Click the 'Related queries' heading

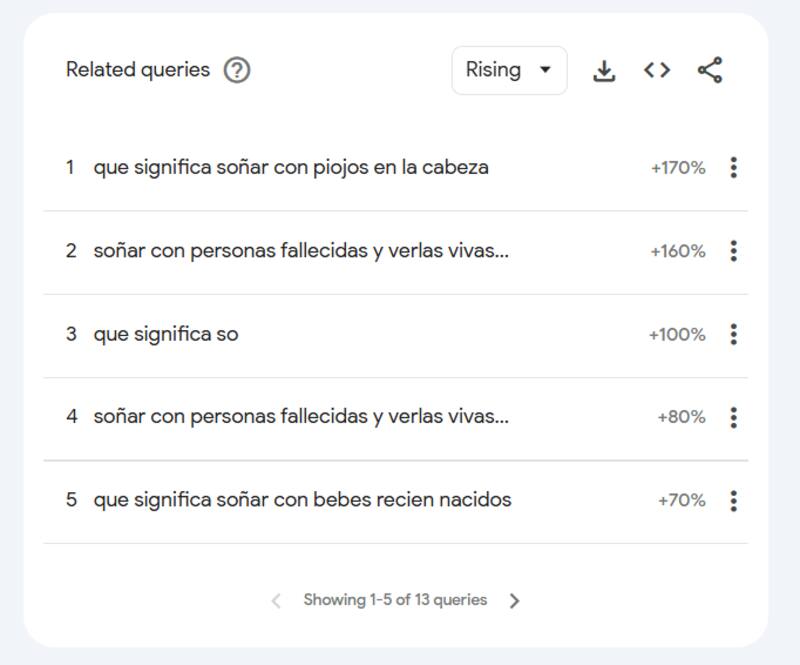coord(138,70)
